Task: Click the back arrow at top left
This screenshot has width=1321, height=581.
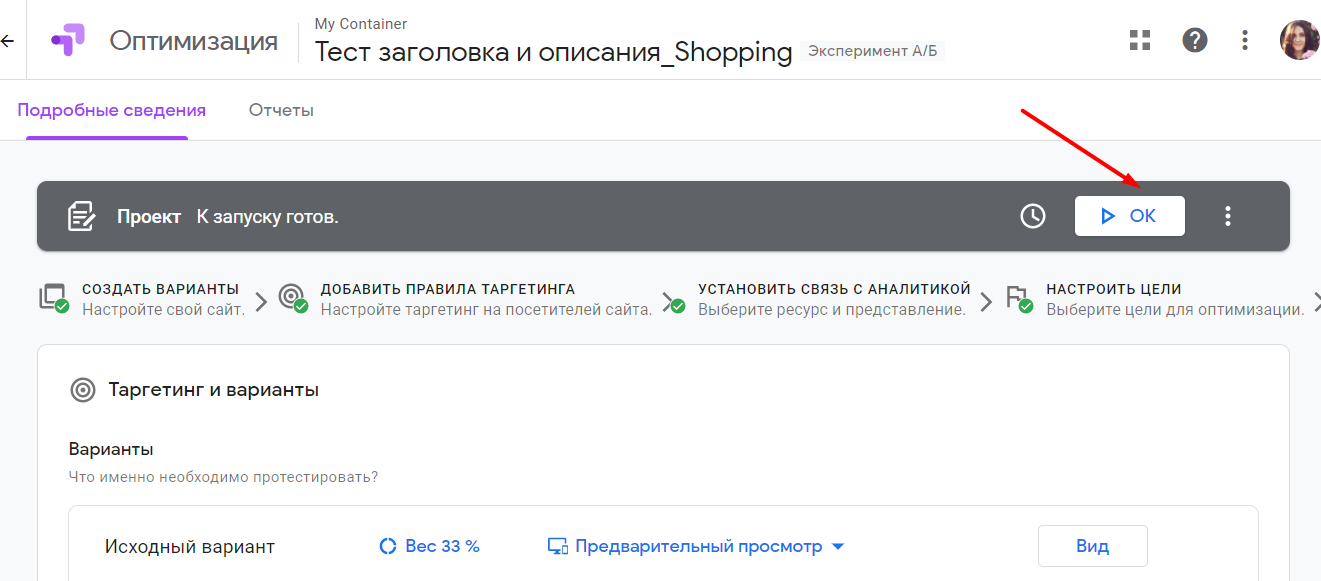Action: 7,41
